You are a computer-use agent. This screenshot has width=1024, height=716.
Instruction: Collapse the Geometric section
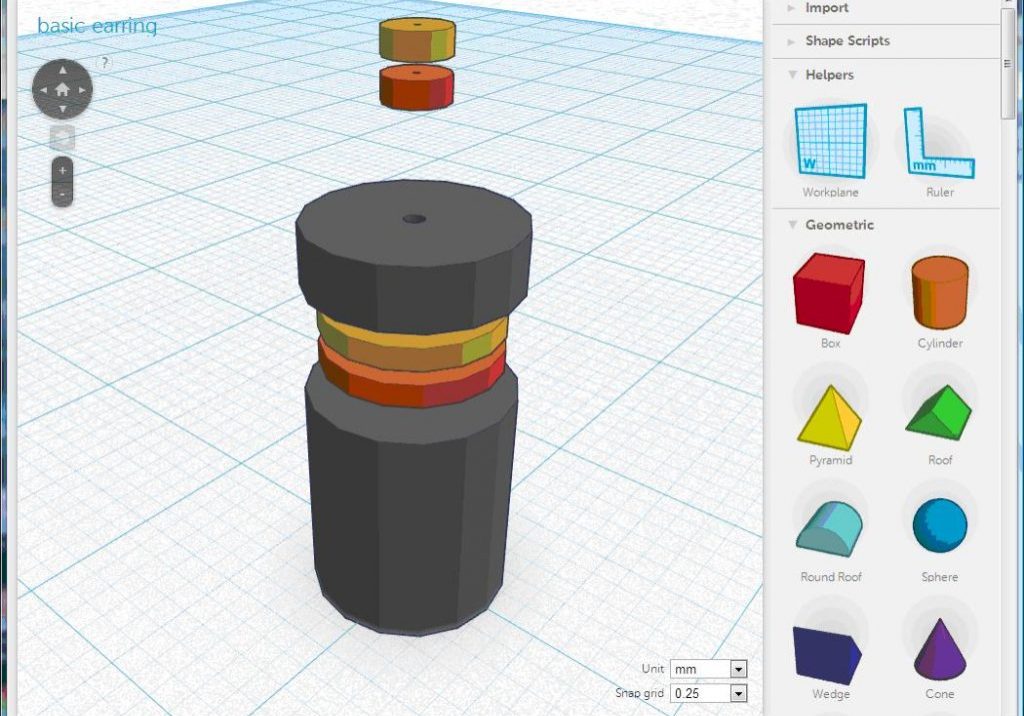click(839, 225)
